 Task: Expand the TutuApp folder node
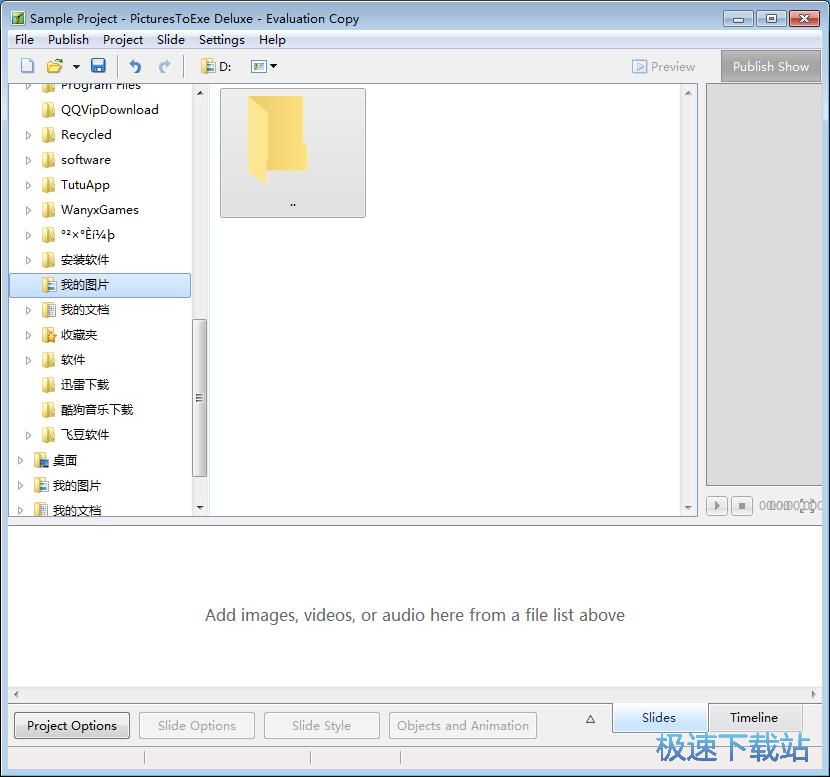click(x=29, y=185)
